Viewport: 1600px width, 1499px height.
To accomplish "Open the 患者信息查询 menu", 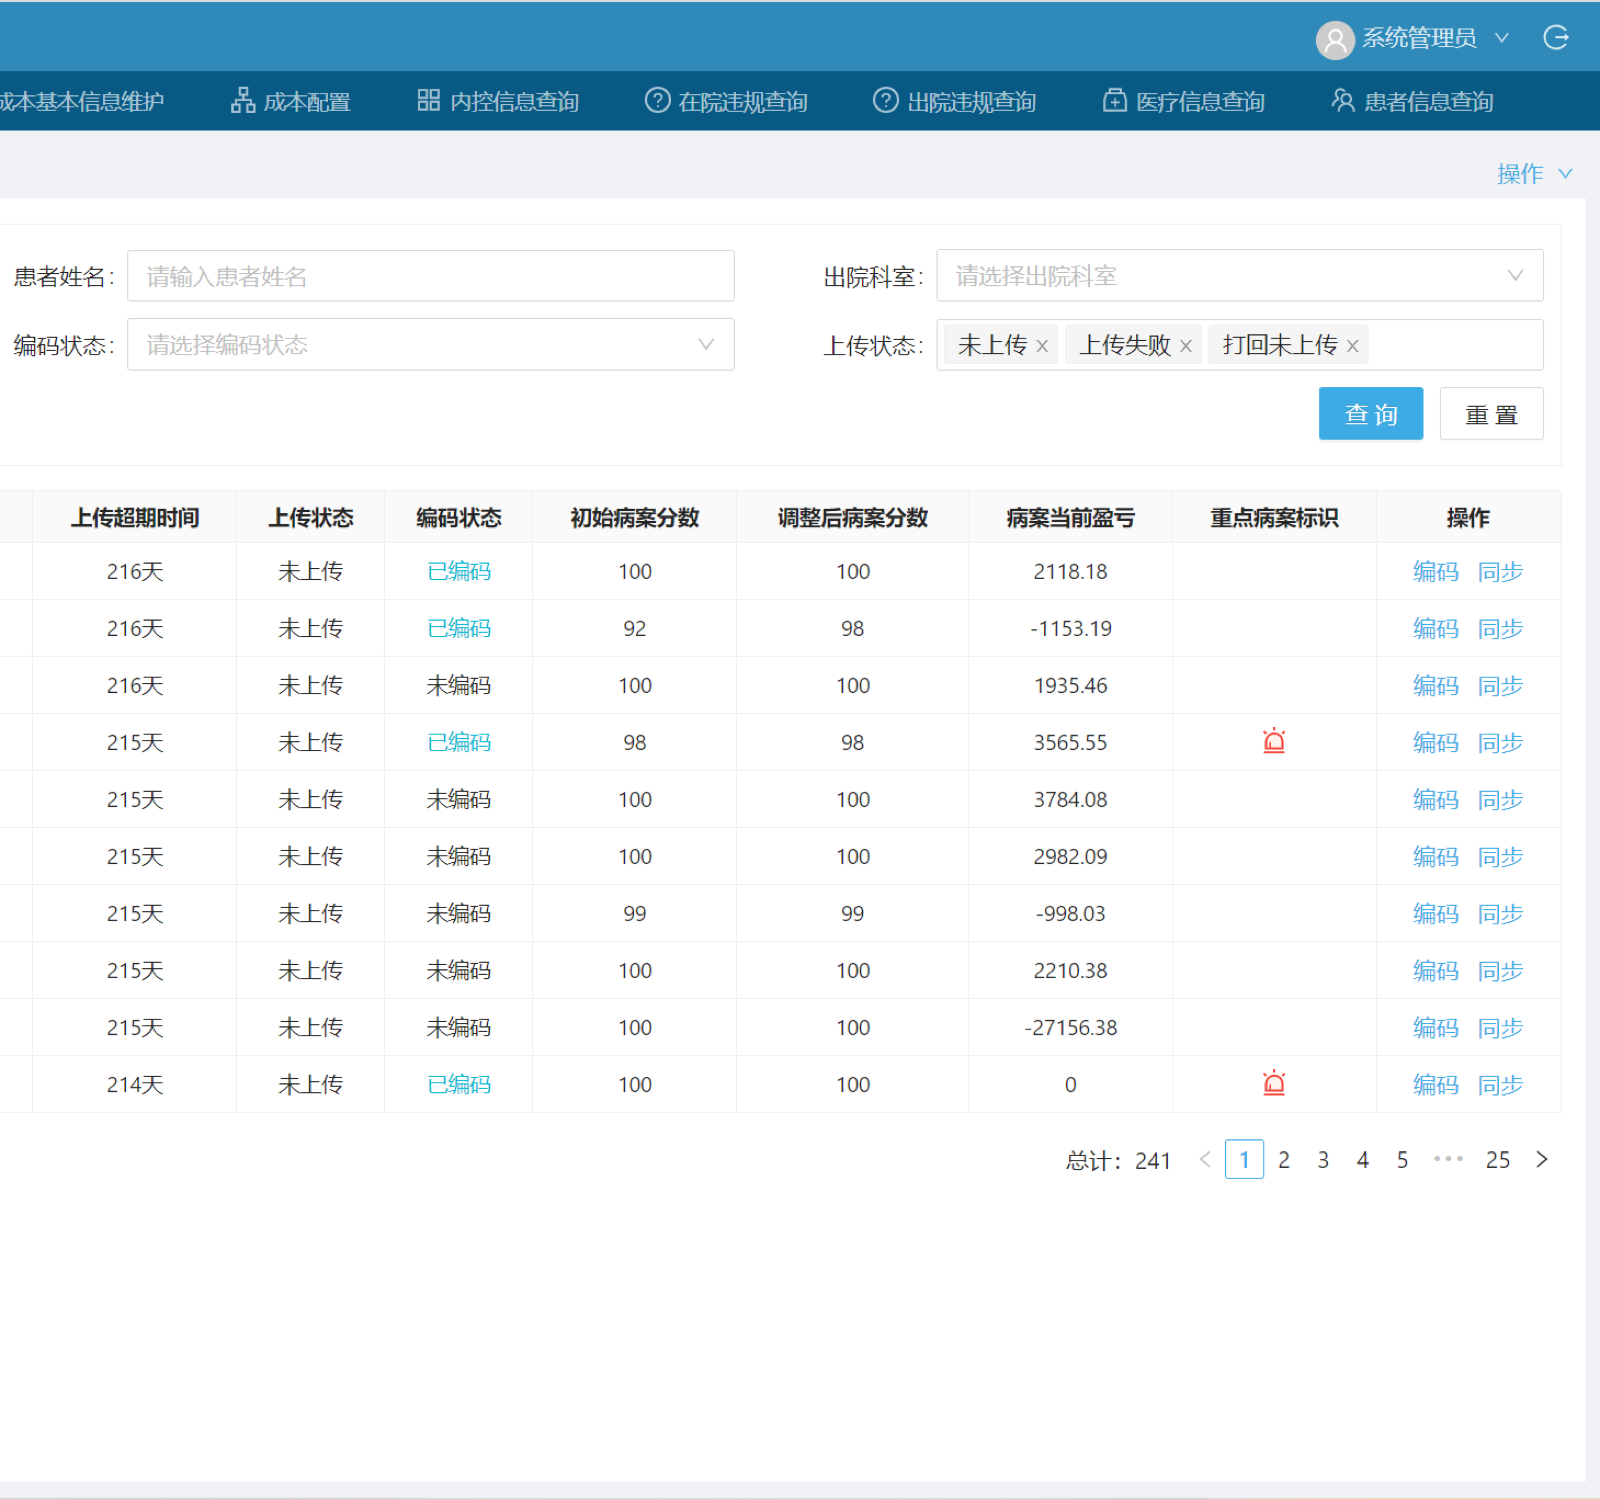I will click(1412, 101).
